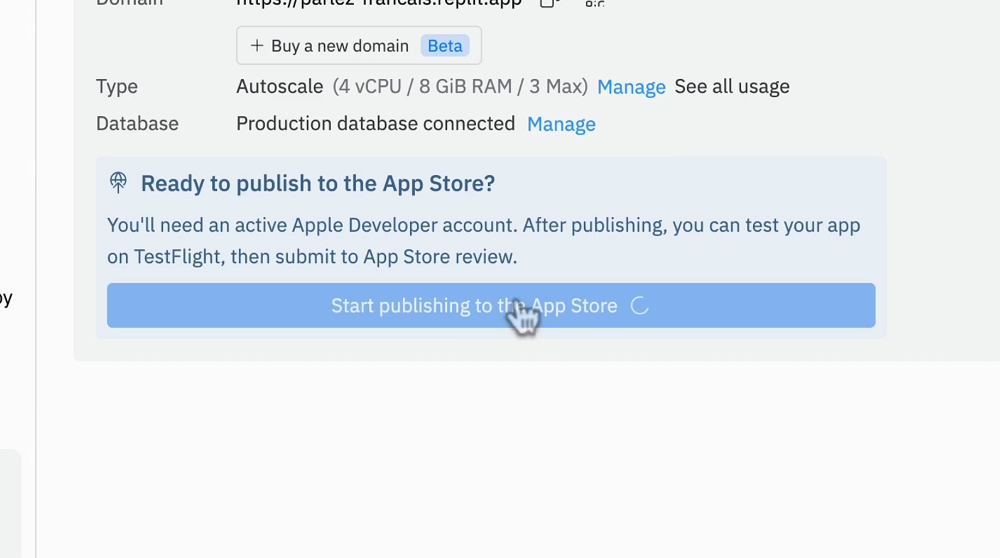Click the Database row label
The image size is (1000, 558).
point(137,124)
